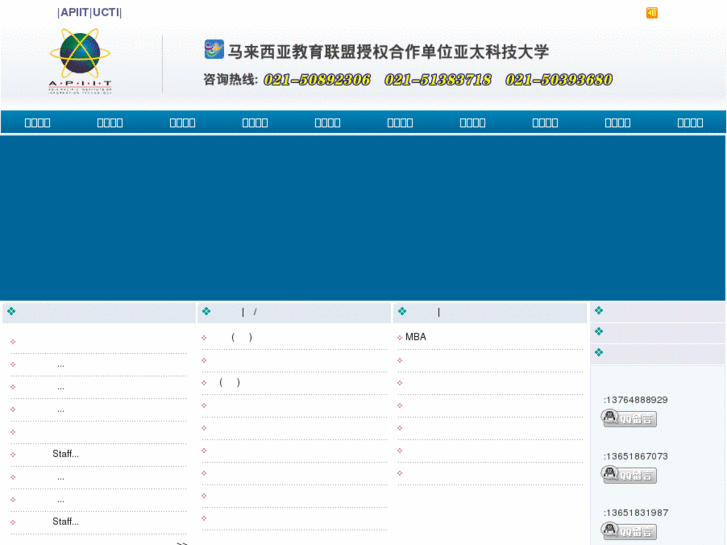
Task: Click the hotline number 021-51383718
Action: pos(438,80)
